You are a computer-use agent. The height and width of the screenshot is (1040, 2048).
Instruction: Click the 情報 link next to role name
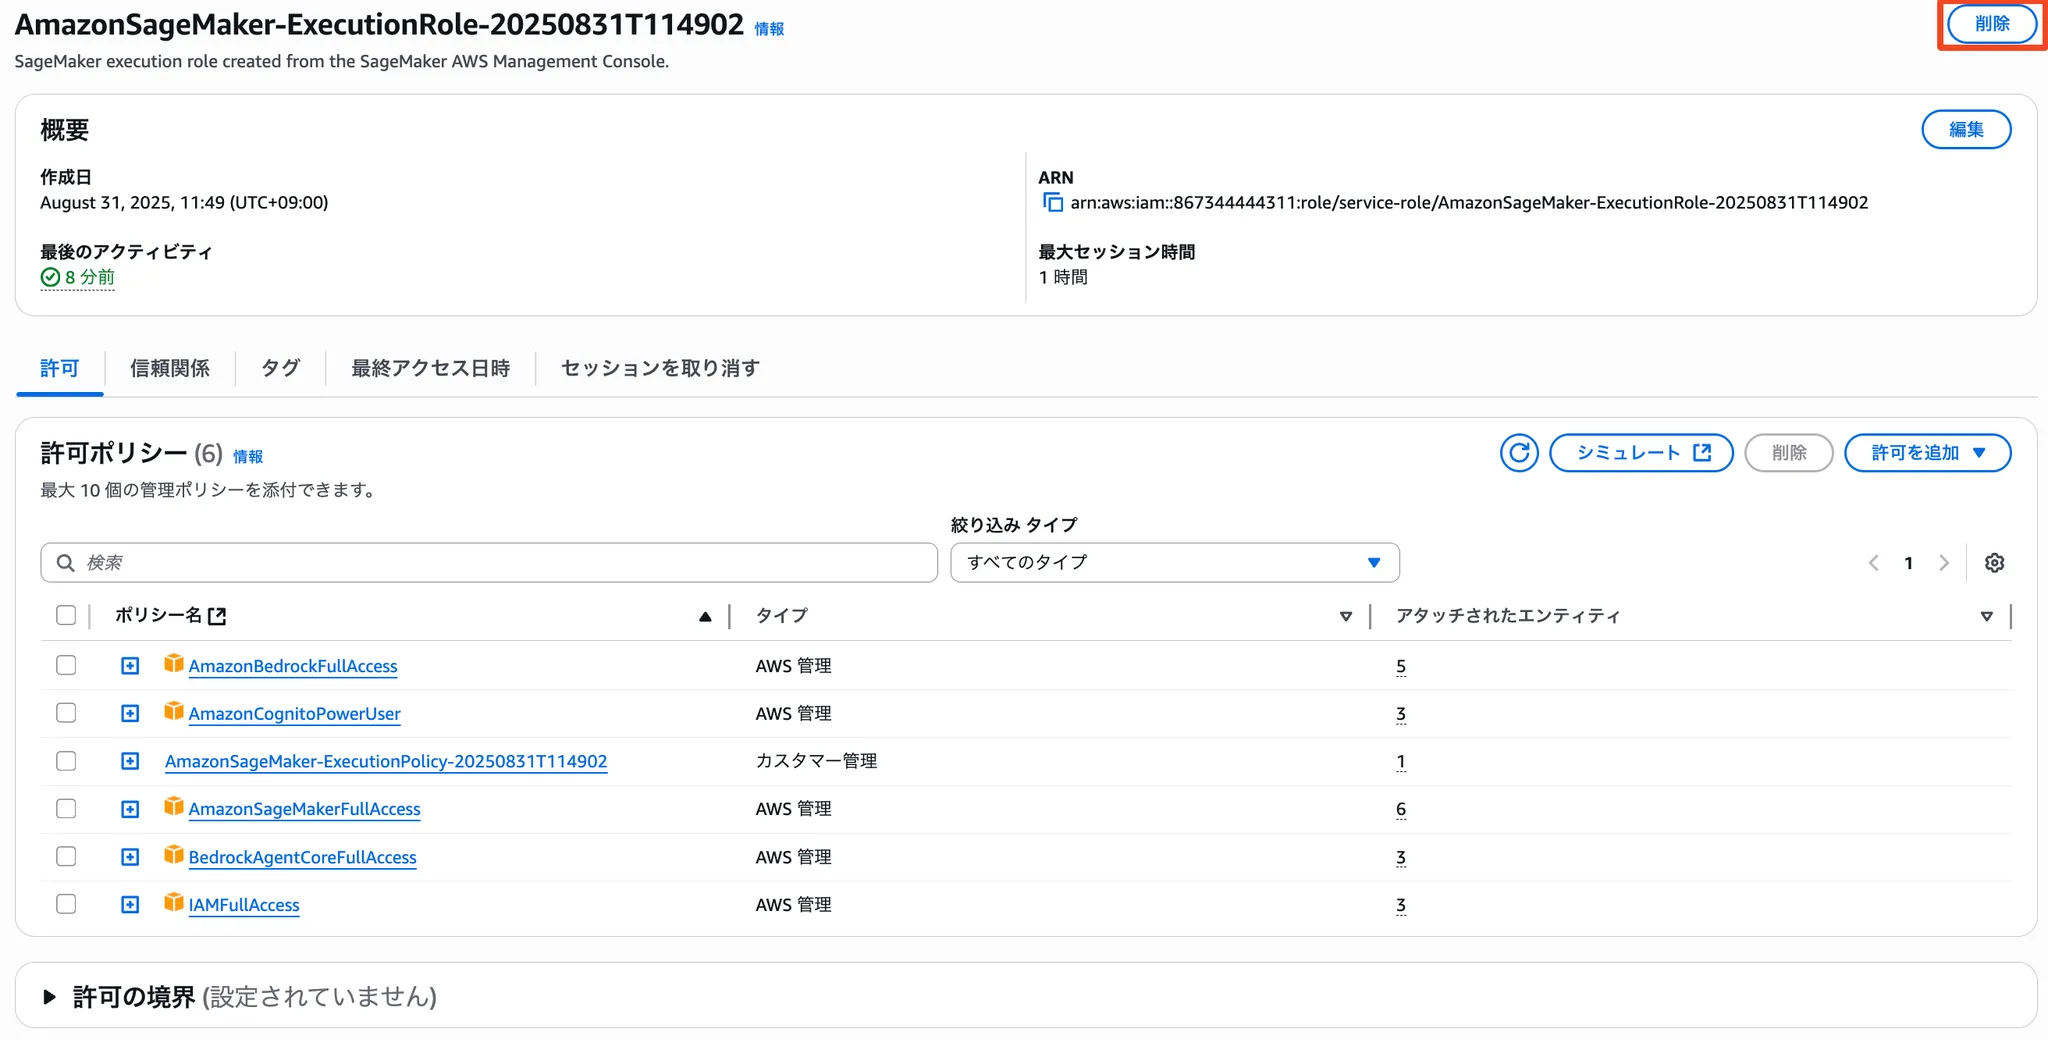click(x=769, y=29)
